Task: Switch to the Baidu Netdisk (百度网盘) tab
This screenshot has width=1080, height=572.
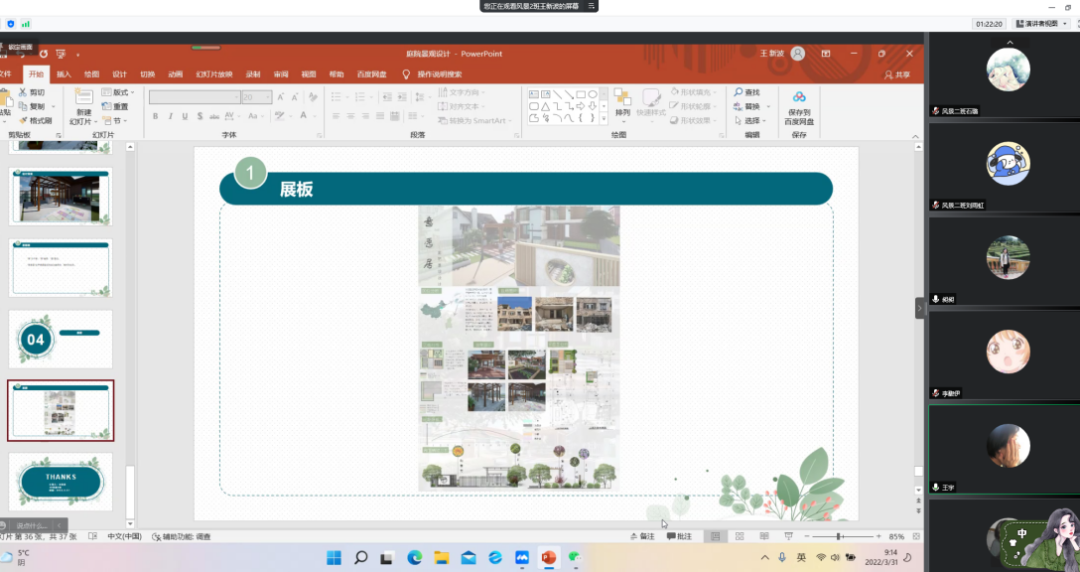Action: 372,74
